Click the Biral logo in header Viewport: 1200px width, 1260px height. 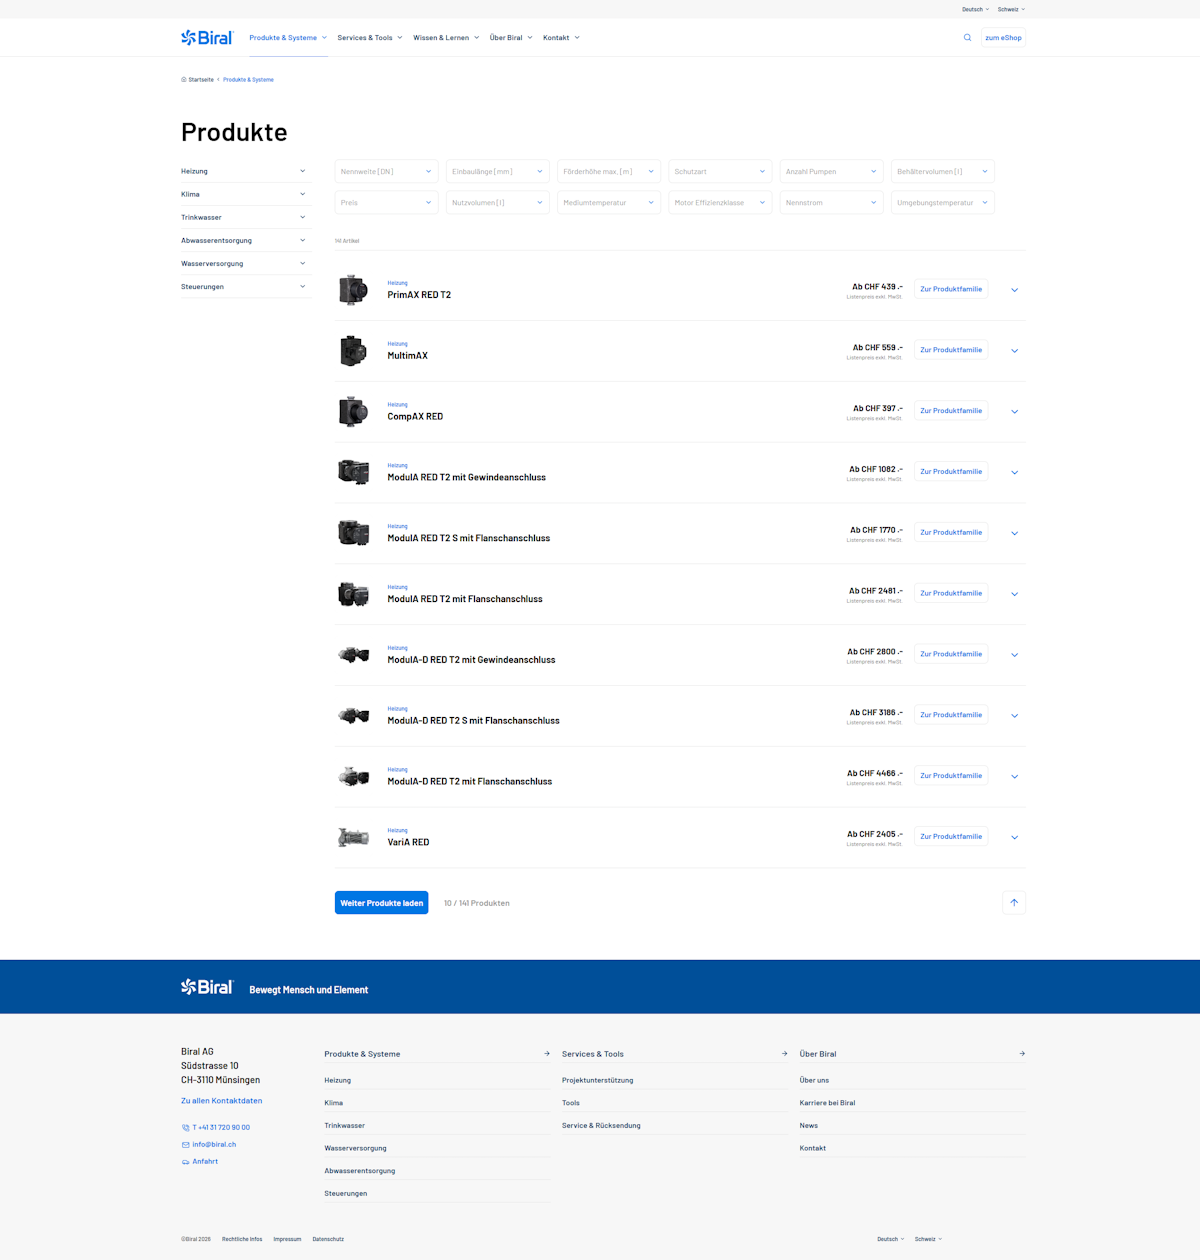point(207,38)
